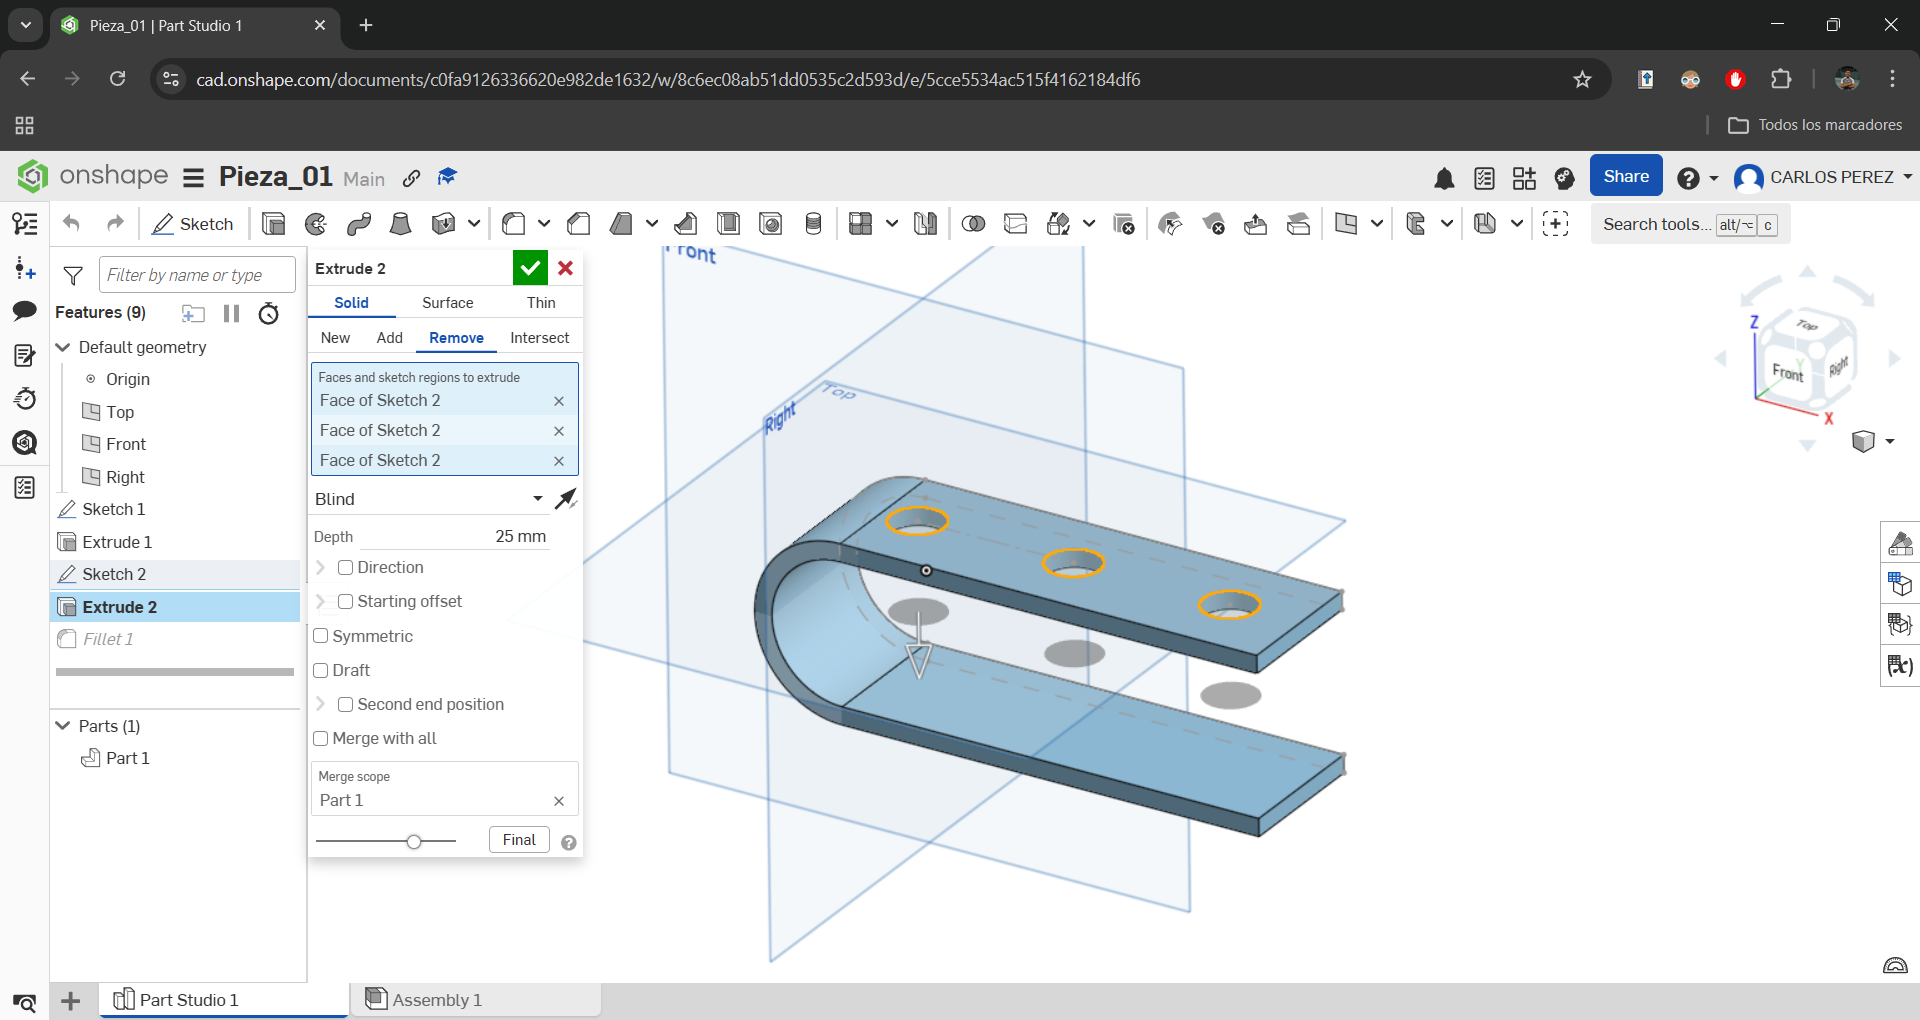Viewport: 1920px width, 1020px height.
Task: Select the Intersect mode in Extrude
Action: click(x=539, y=337)
